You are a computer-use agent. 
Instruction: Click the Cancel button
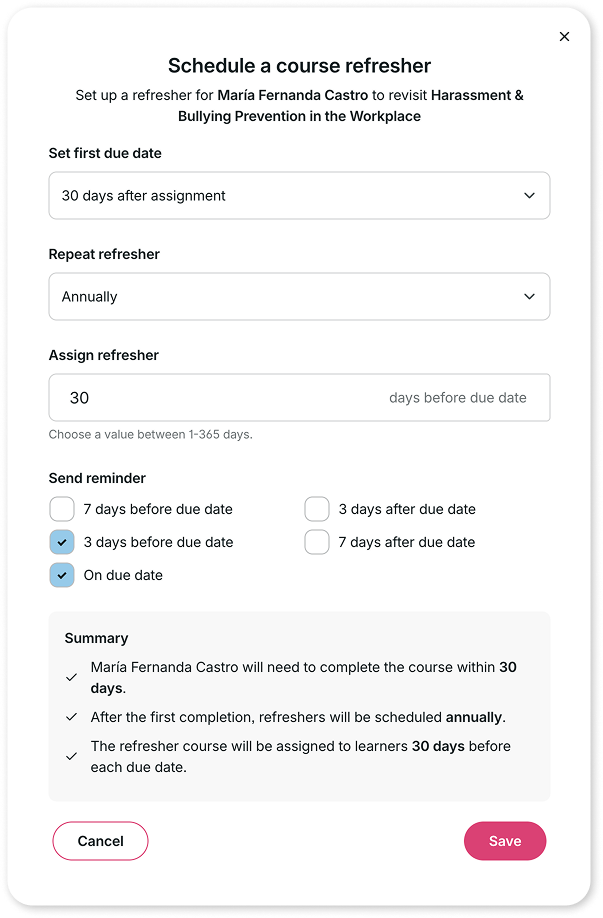tap(100, 841)
